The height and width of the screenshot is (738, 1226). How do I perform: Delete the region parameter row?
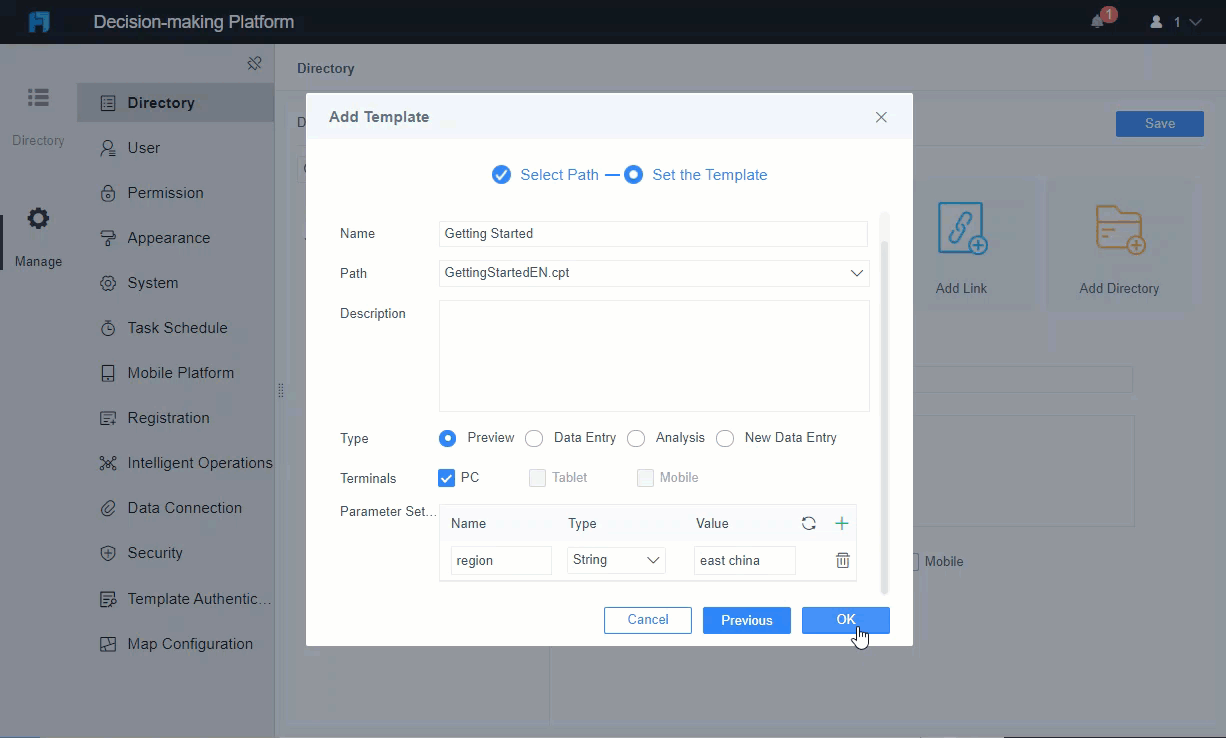coord(843,560)
